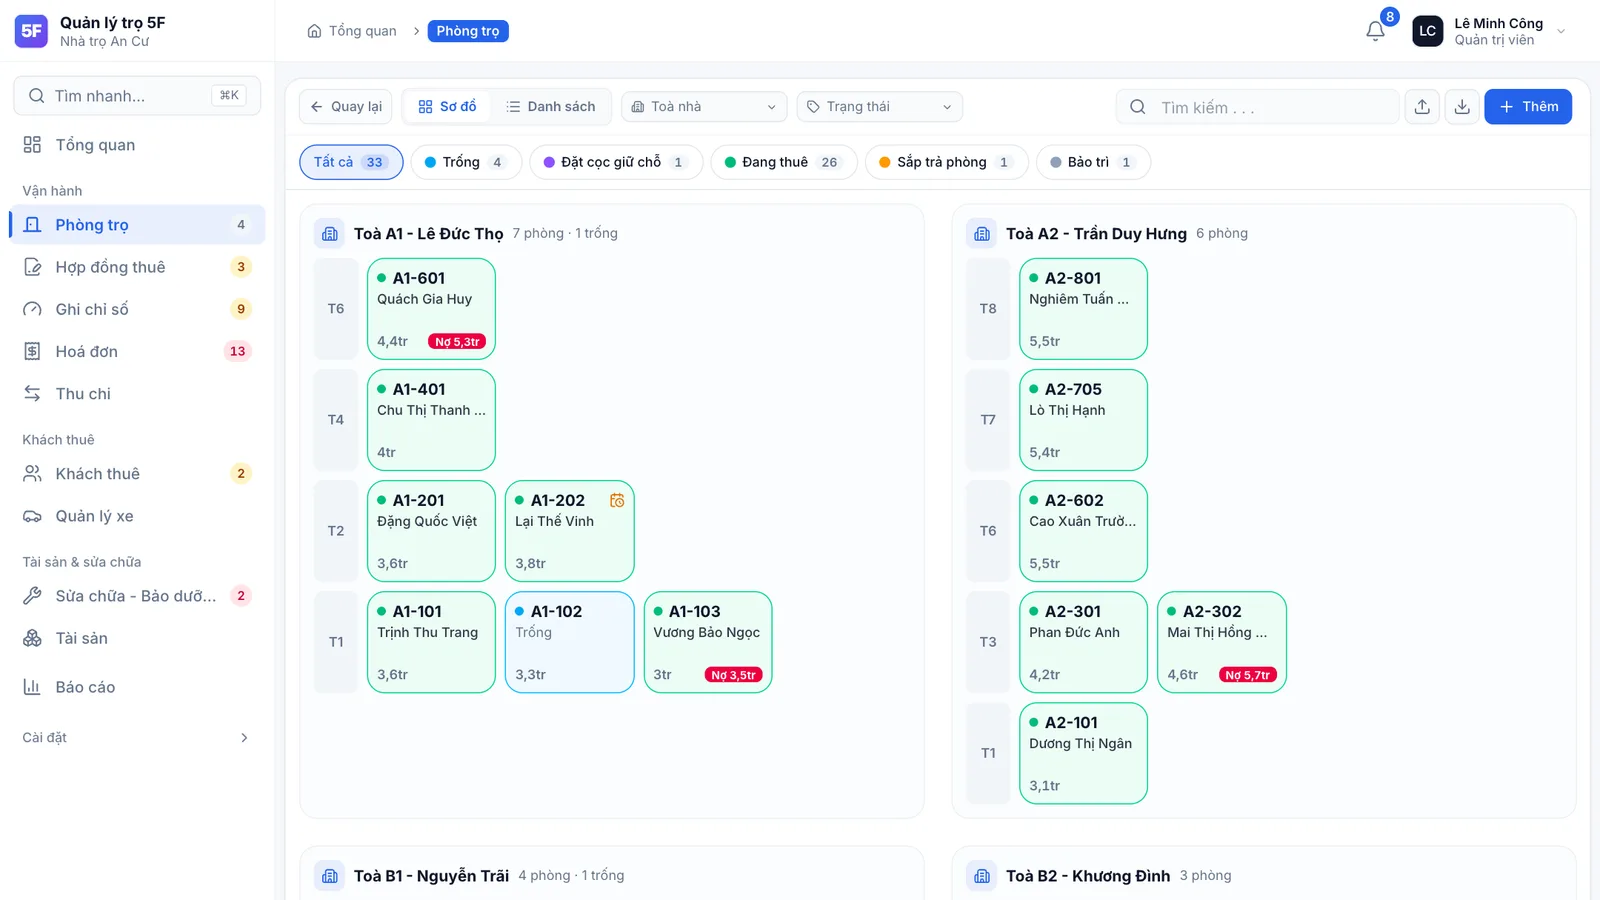This screenshot has width=1600, height=900.
Task: Click the calendar icon on room A1-202
Action: pyautogui.click(x=617, y=500)
